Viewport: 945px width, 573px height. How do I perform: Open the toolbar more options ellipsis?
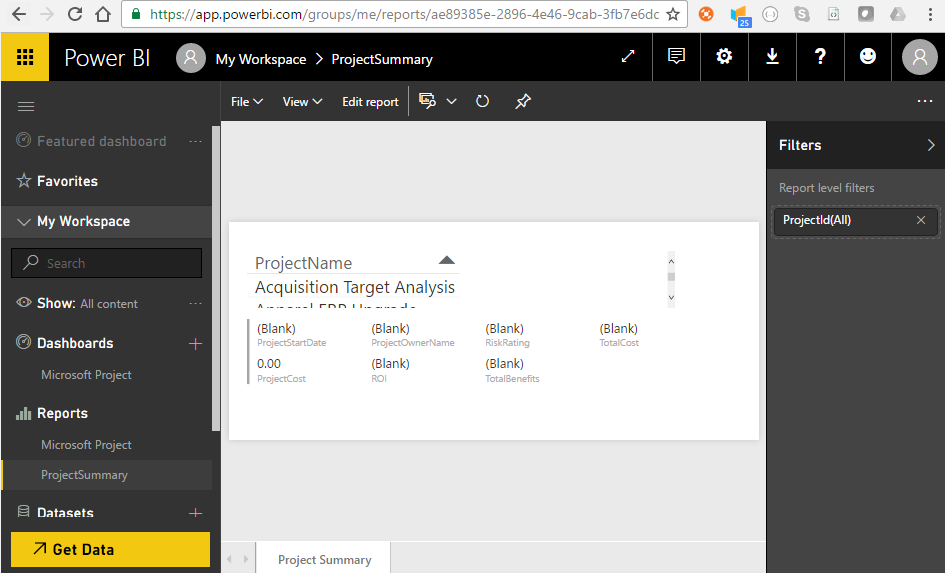925,101
